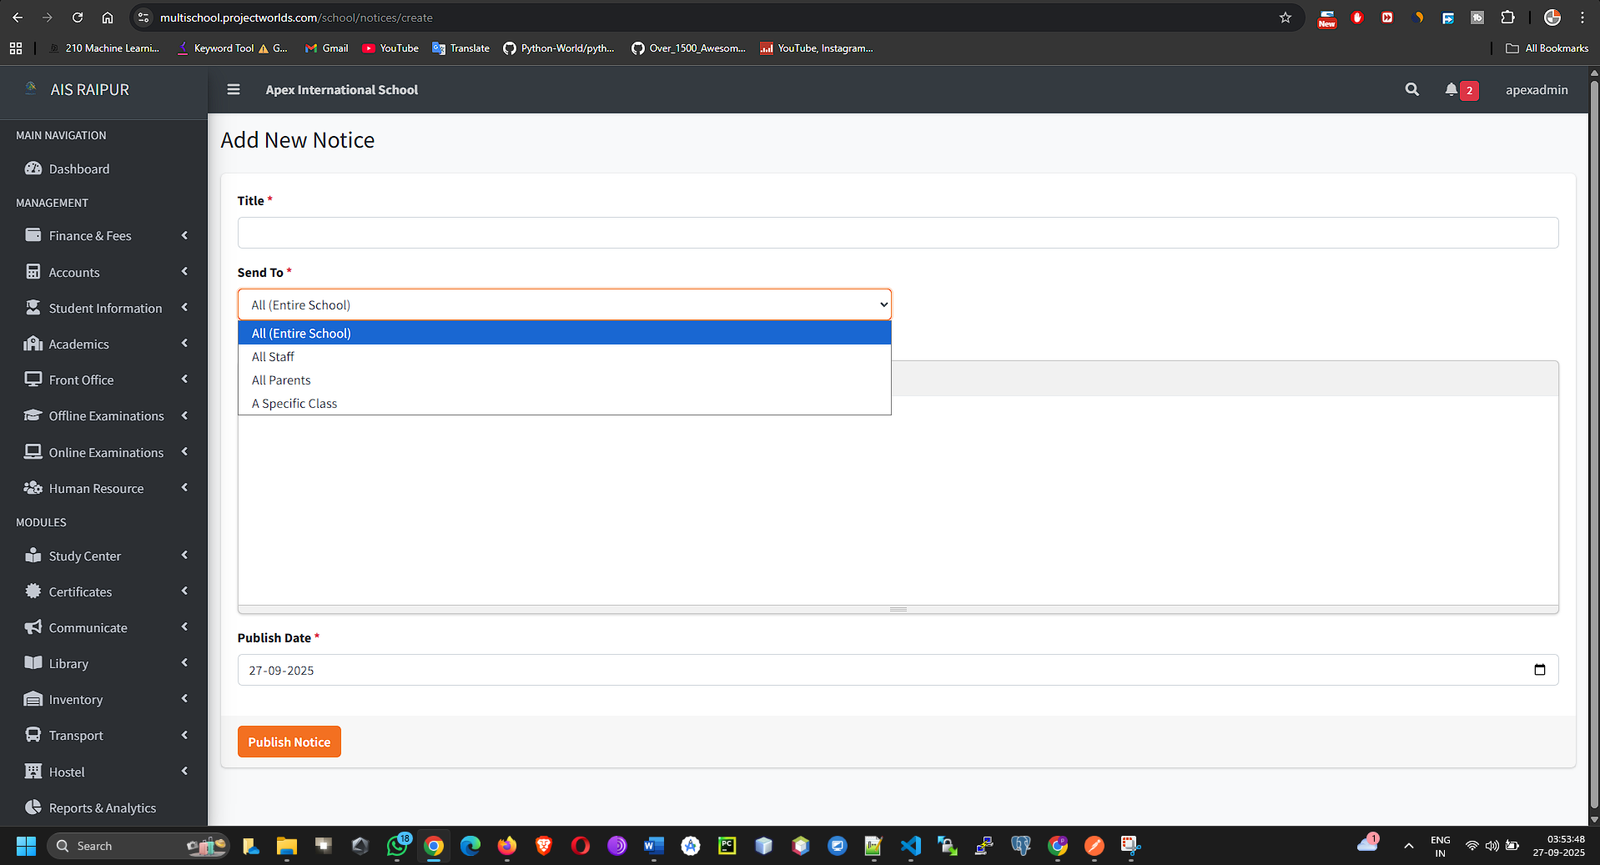Expand the Academics submenu chevron
This screenshot has width=1600, height=865.
pos(185,344)
